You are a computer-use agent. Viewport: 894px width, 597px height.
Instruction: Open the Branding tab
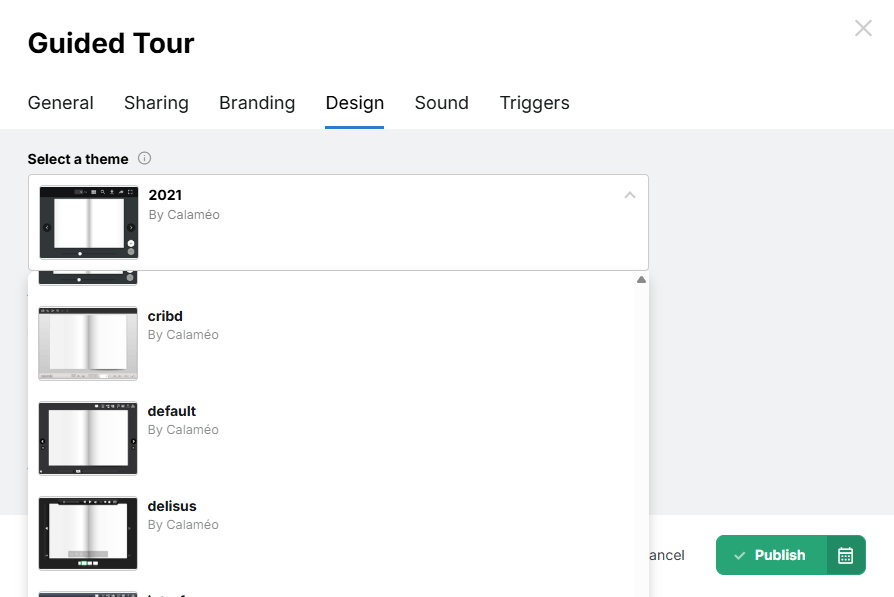[257, 103]
